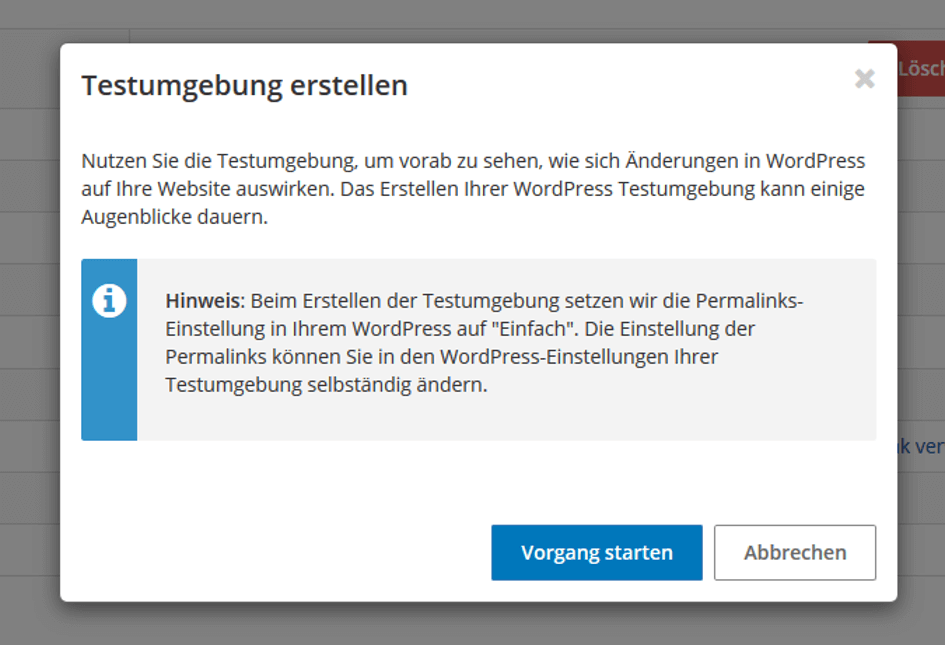Open the partially visible link ending in 'ver'
The height and width of the screenshot is (645, 945).
[921, 446]
